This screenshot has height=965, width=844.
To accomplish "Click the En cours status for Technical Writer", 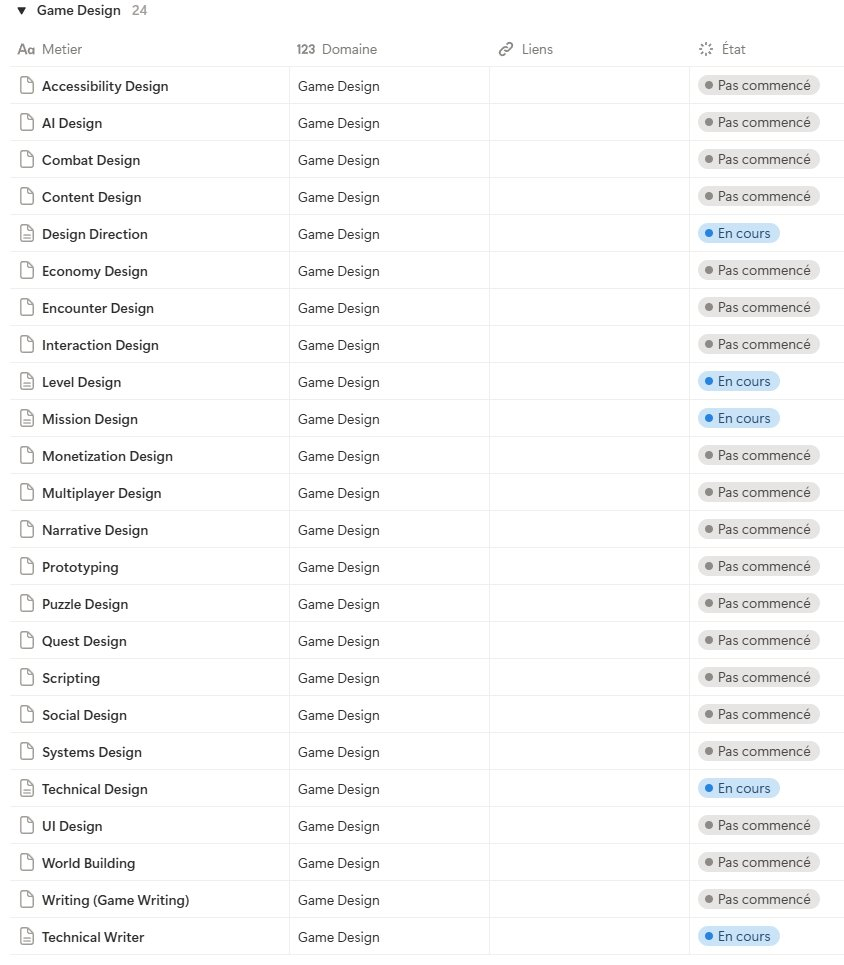I will [x=738, y=936].
